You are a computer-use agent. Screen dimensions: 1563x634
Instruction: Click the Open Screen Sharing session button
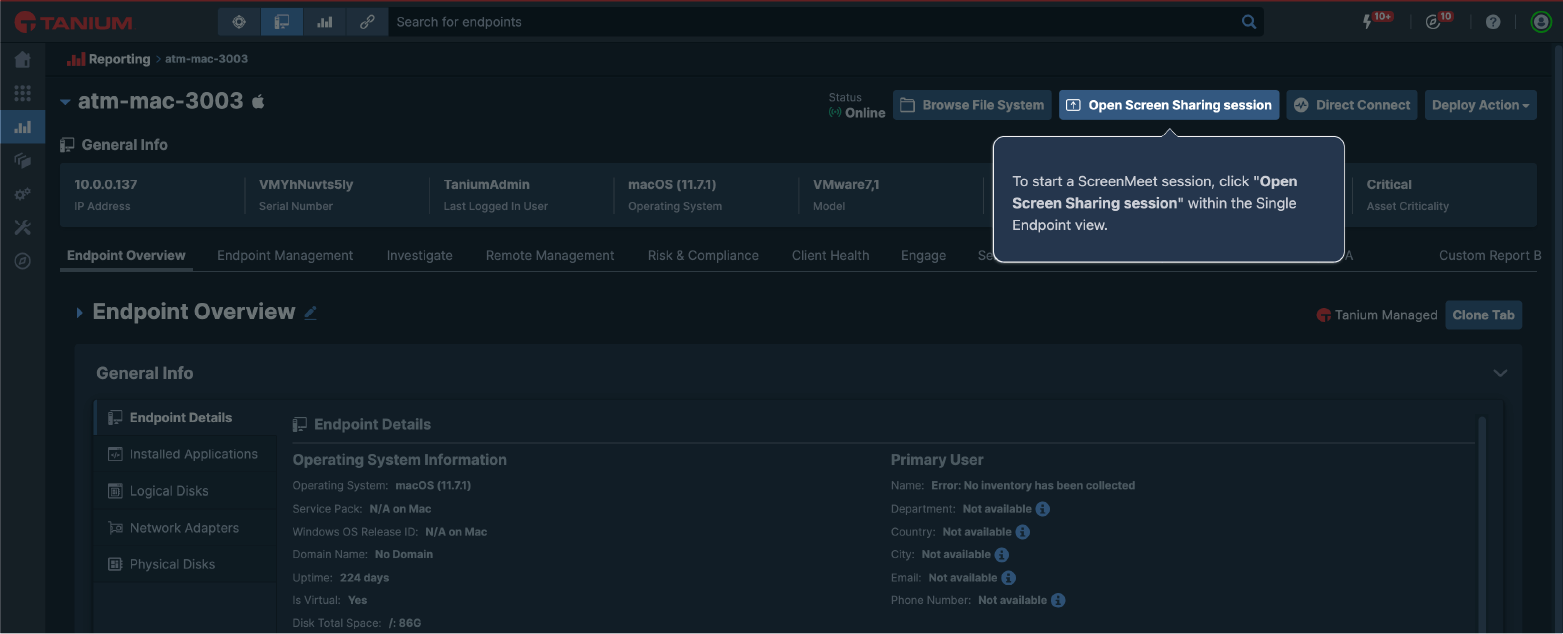click(1168, 104)
